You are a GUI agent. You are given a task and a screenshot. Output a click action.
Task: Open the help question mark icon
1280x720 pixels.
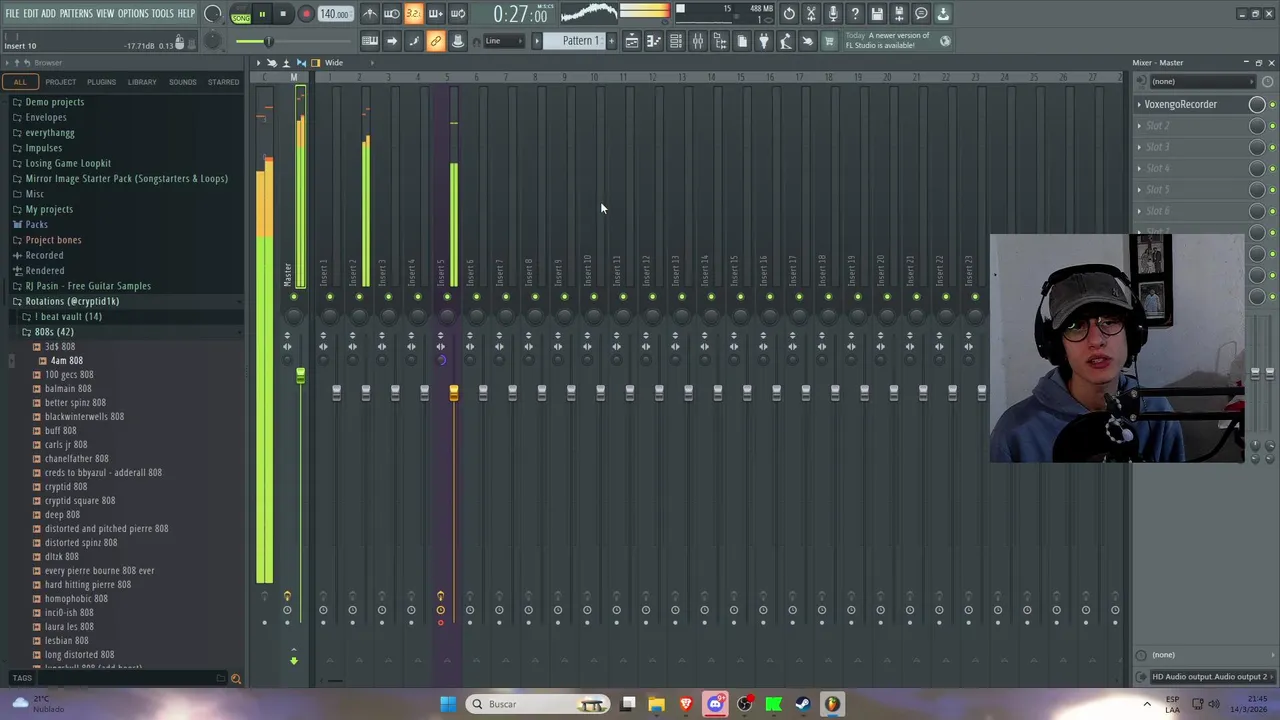coord(855,14)
